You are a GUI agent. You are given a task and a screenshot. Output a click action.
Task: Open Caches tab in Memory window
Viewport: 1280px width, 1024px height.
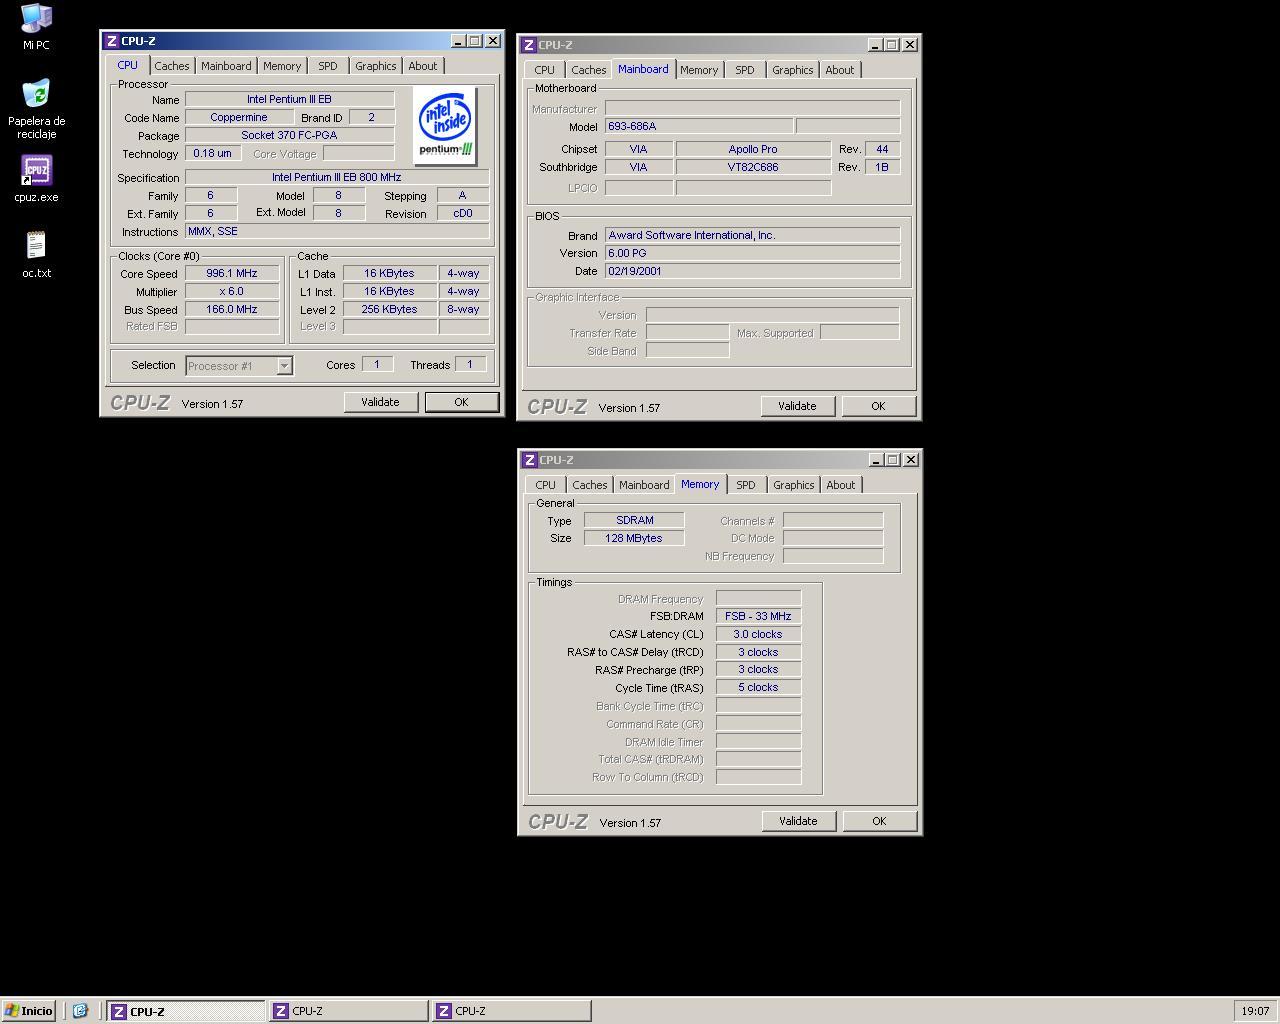click(589, 485)
